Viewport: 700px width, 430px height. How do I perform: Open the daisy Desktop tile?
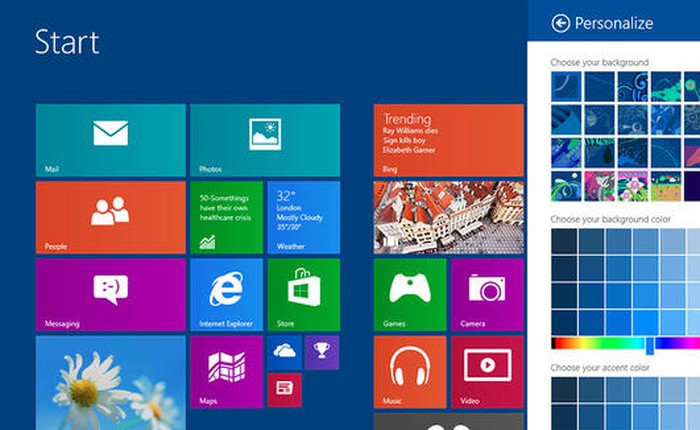pyautogui.click(x=111, y=383)
